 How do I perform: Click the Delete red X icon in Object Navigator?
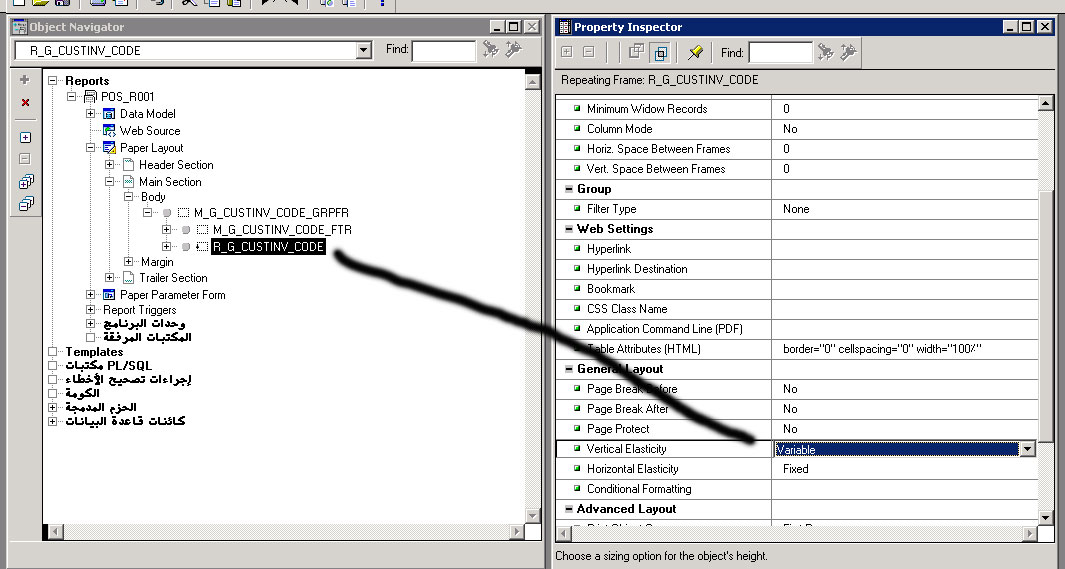(x=25, y=103)
